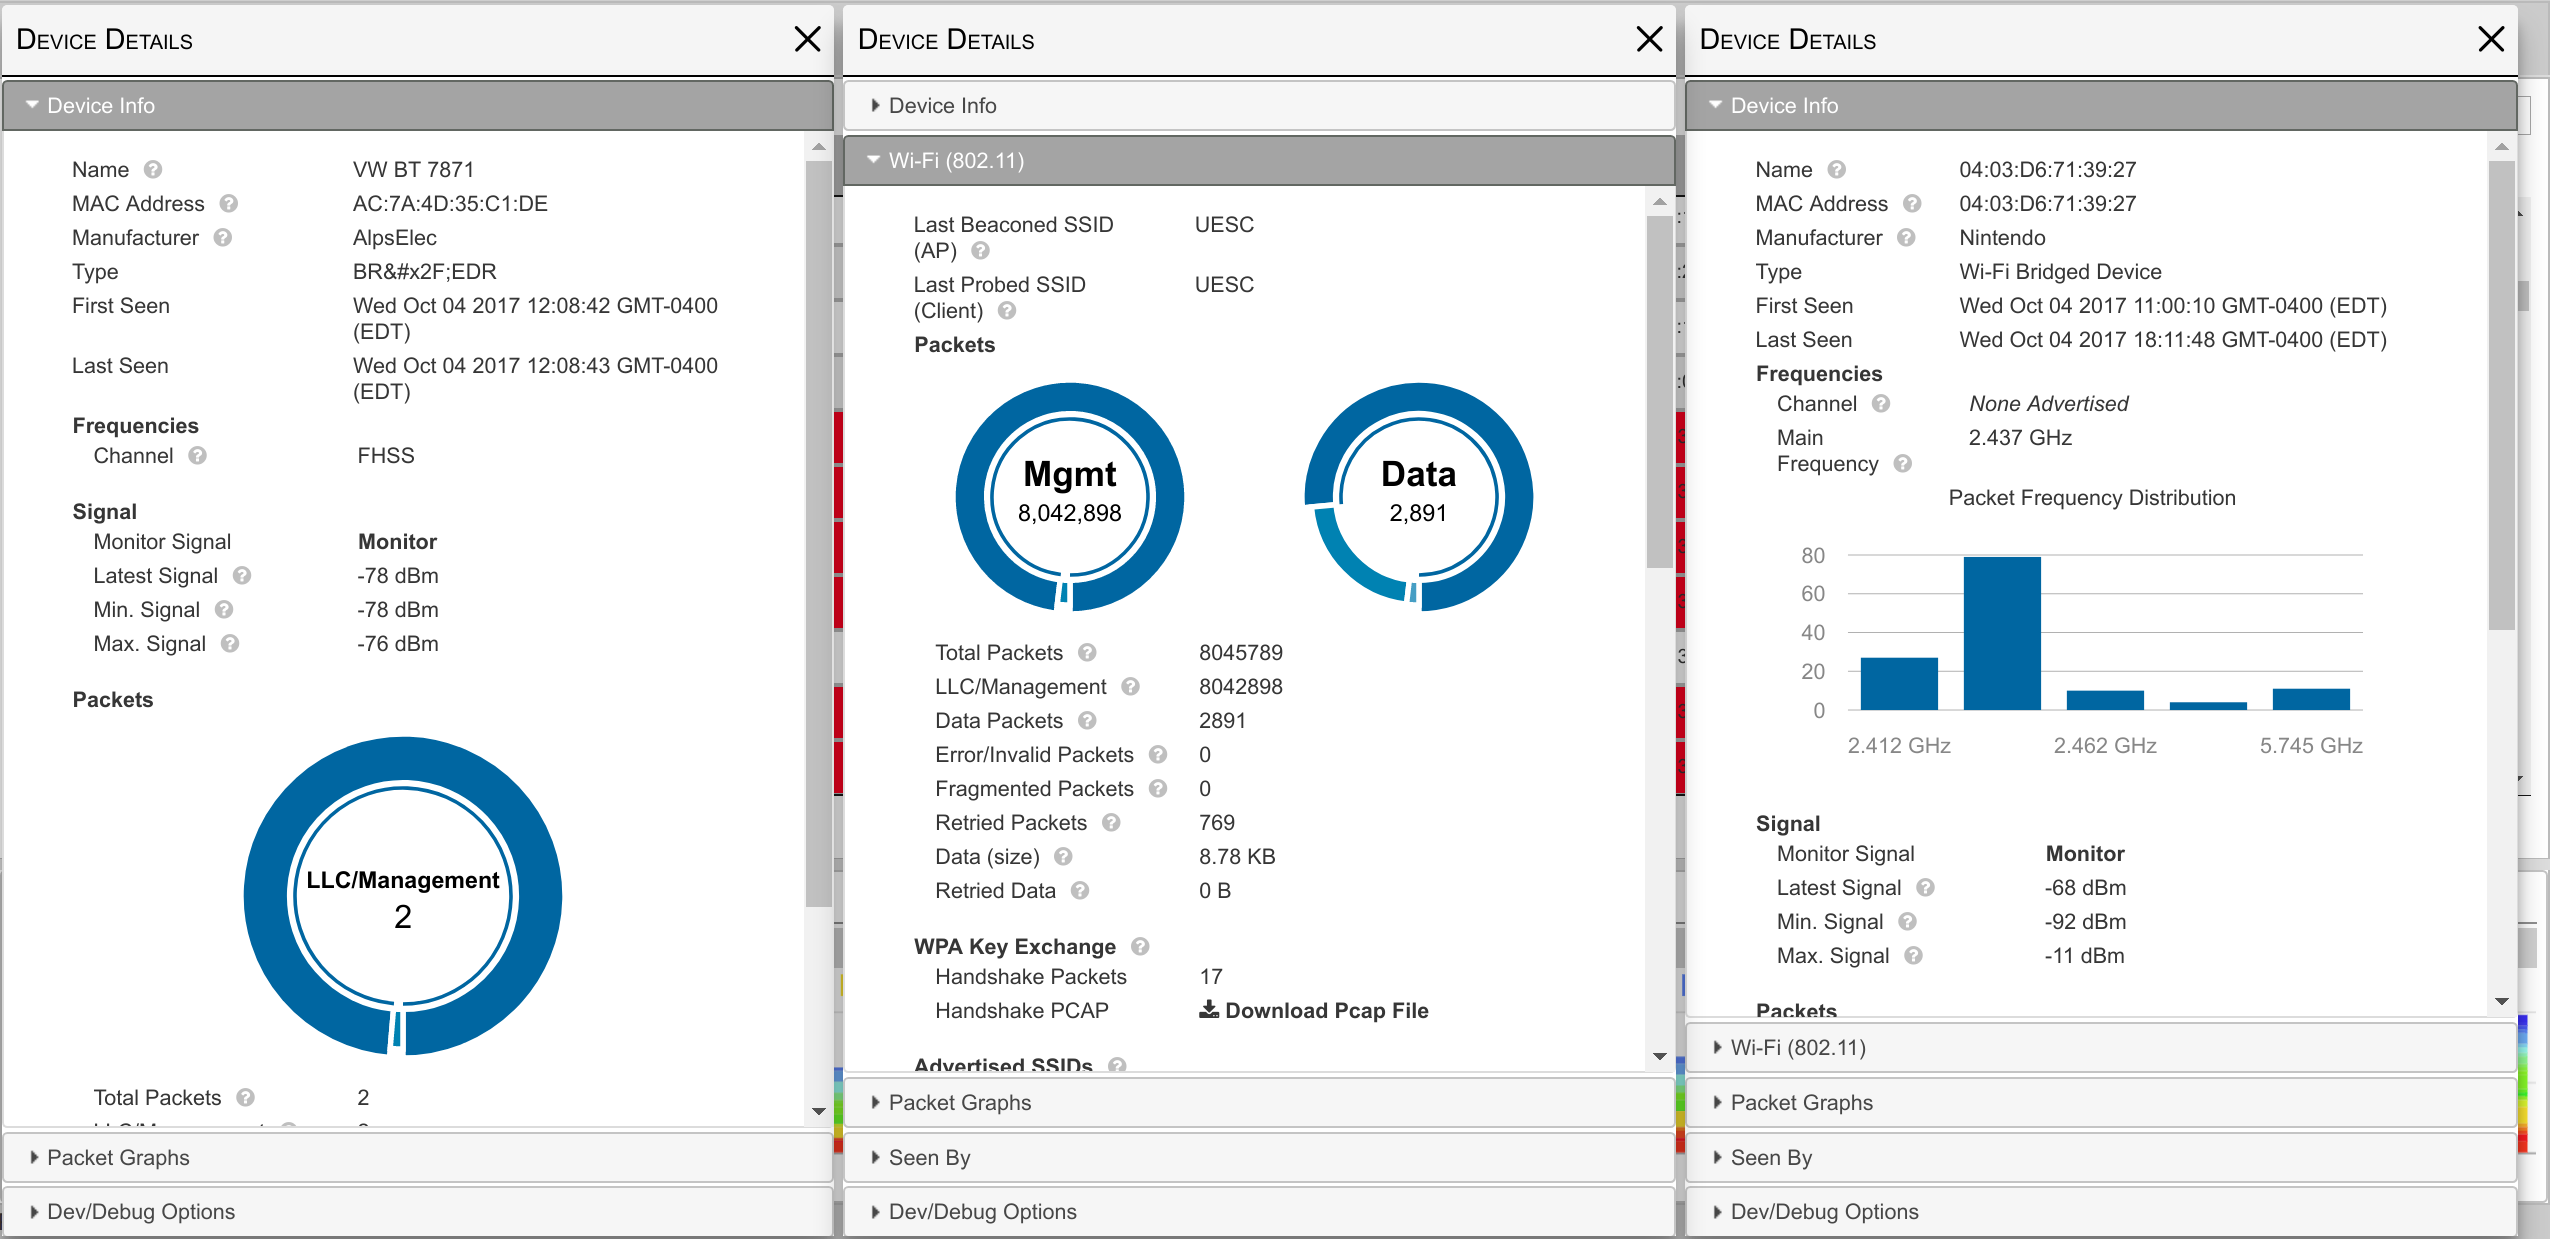Expand Wi-Fi (802.11) section in right panel
The width and height of the screenshot is (2550, 1239).
point(1797,1048)
